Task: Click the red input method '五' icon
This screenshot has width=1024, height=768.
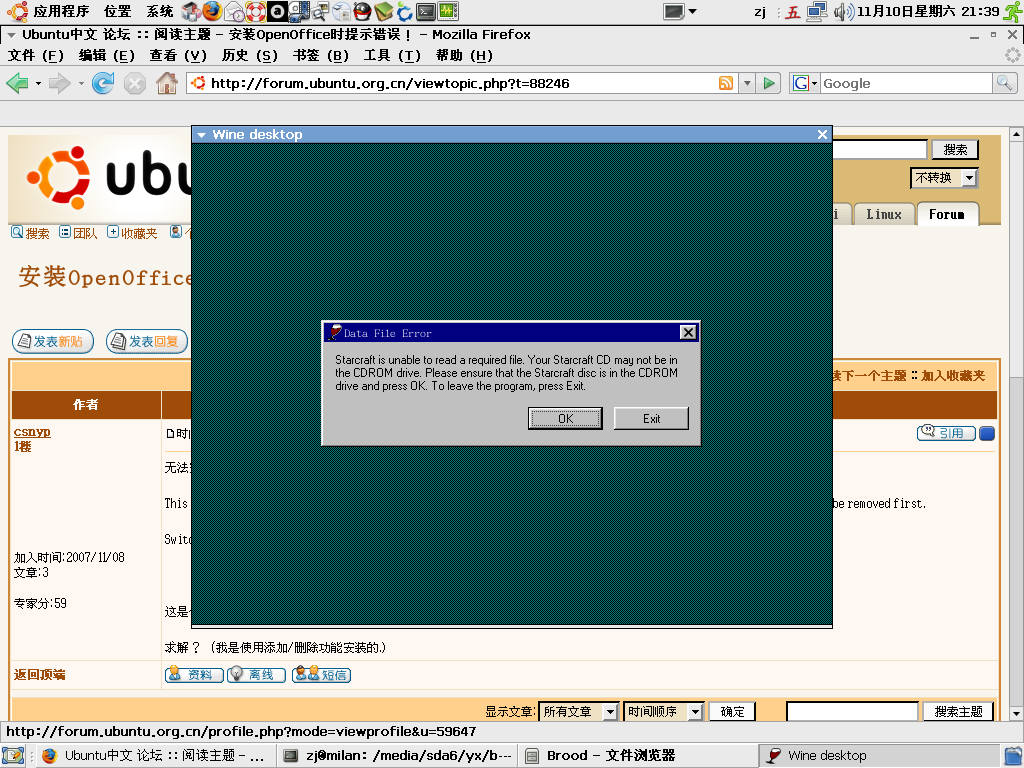Action: tap(793, 12)
